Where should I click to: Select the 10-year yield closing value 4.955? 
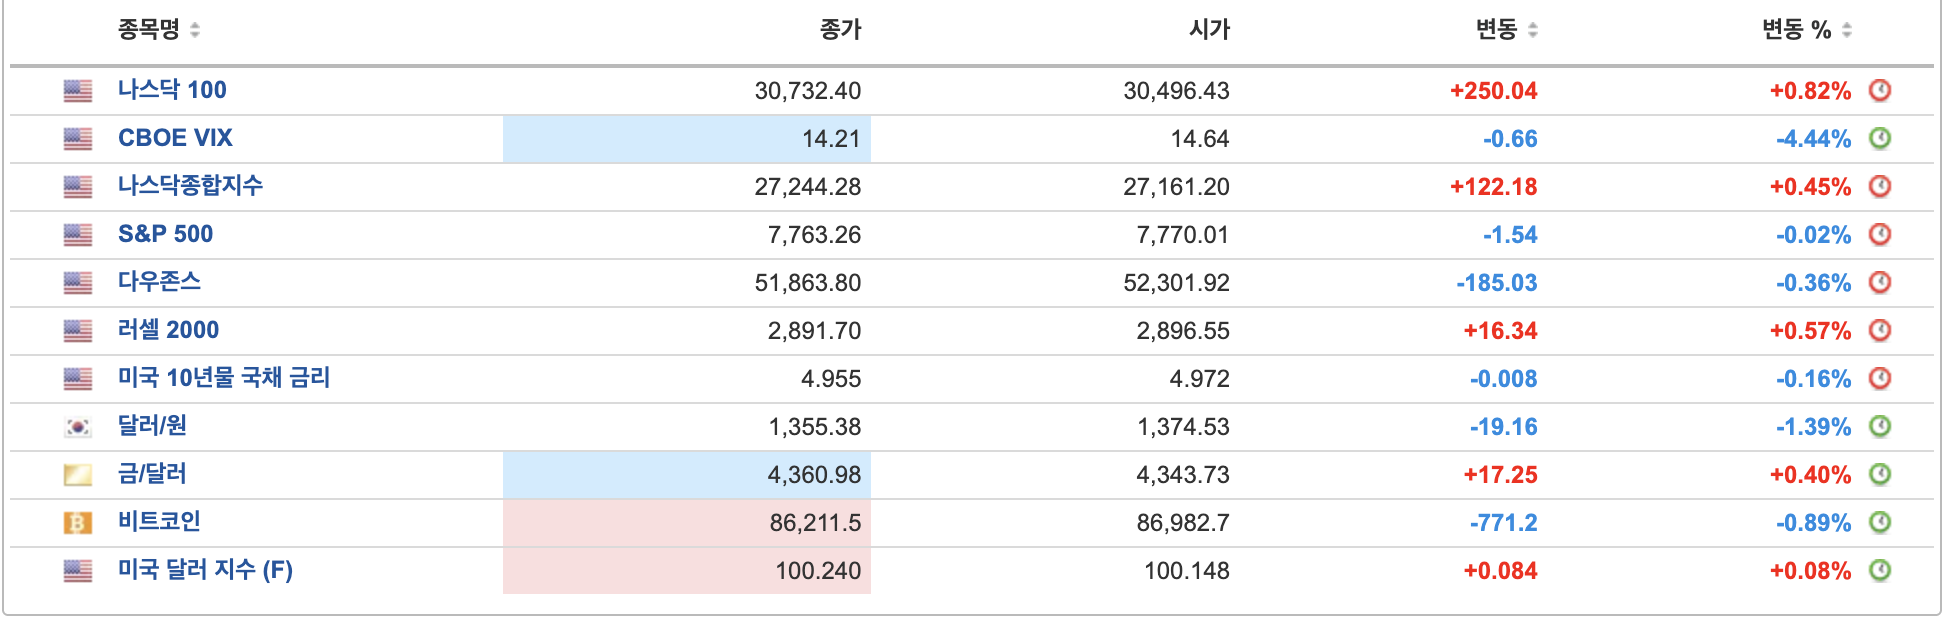(831, 379)
